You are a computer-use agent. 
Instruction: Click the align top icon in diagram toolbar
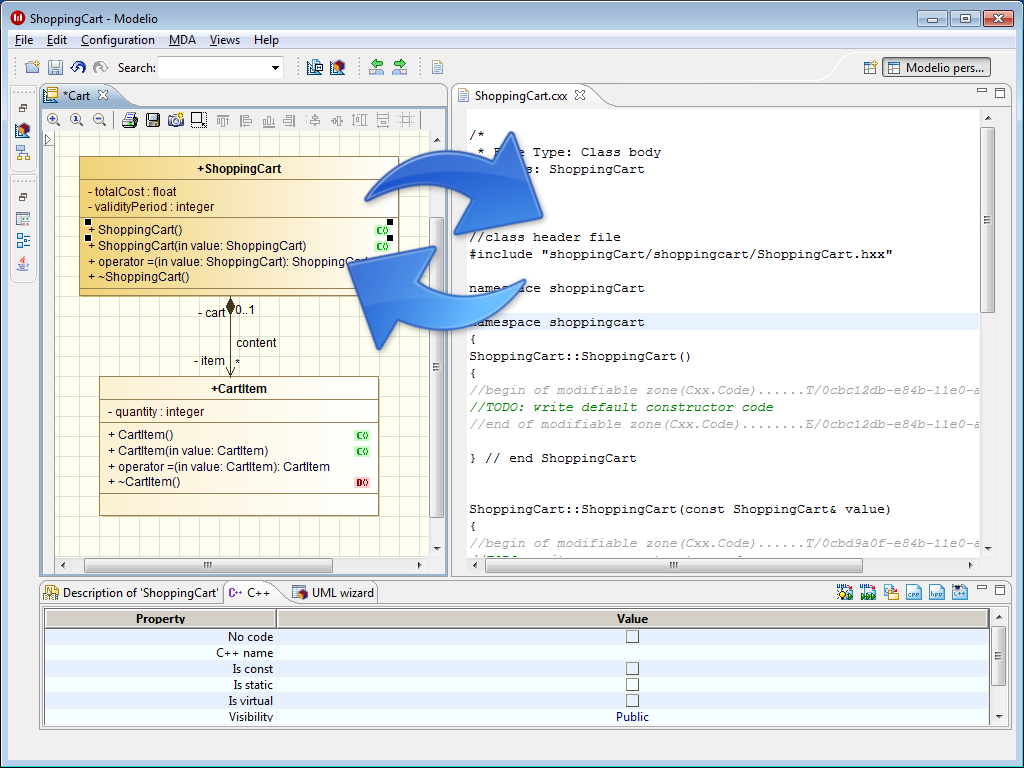[x=223, y=121]
